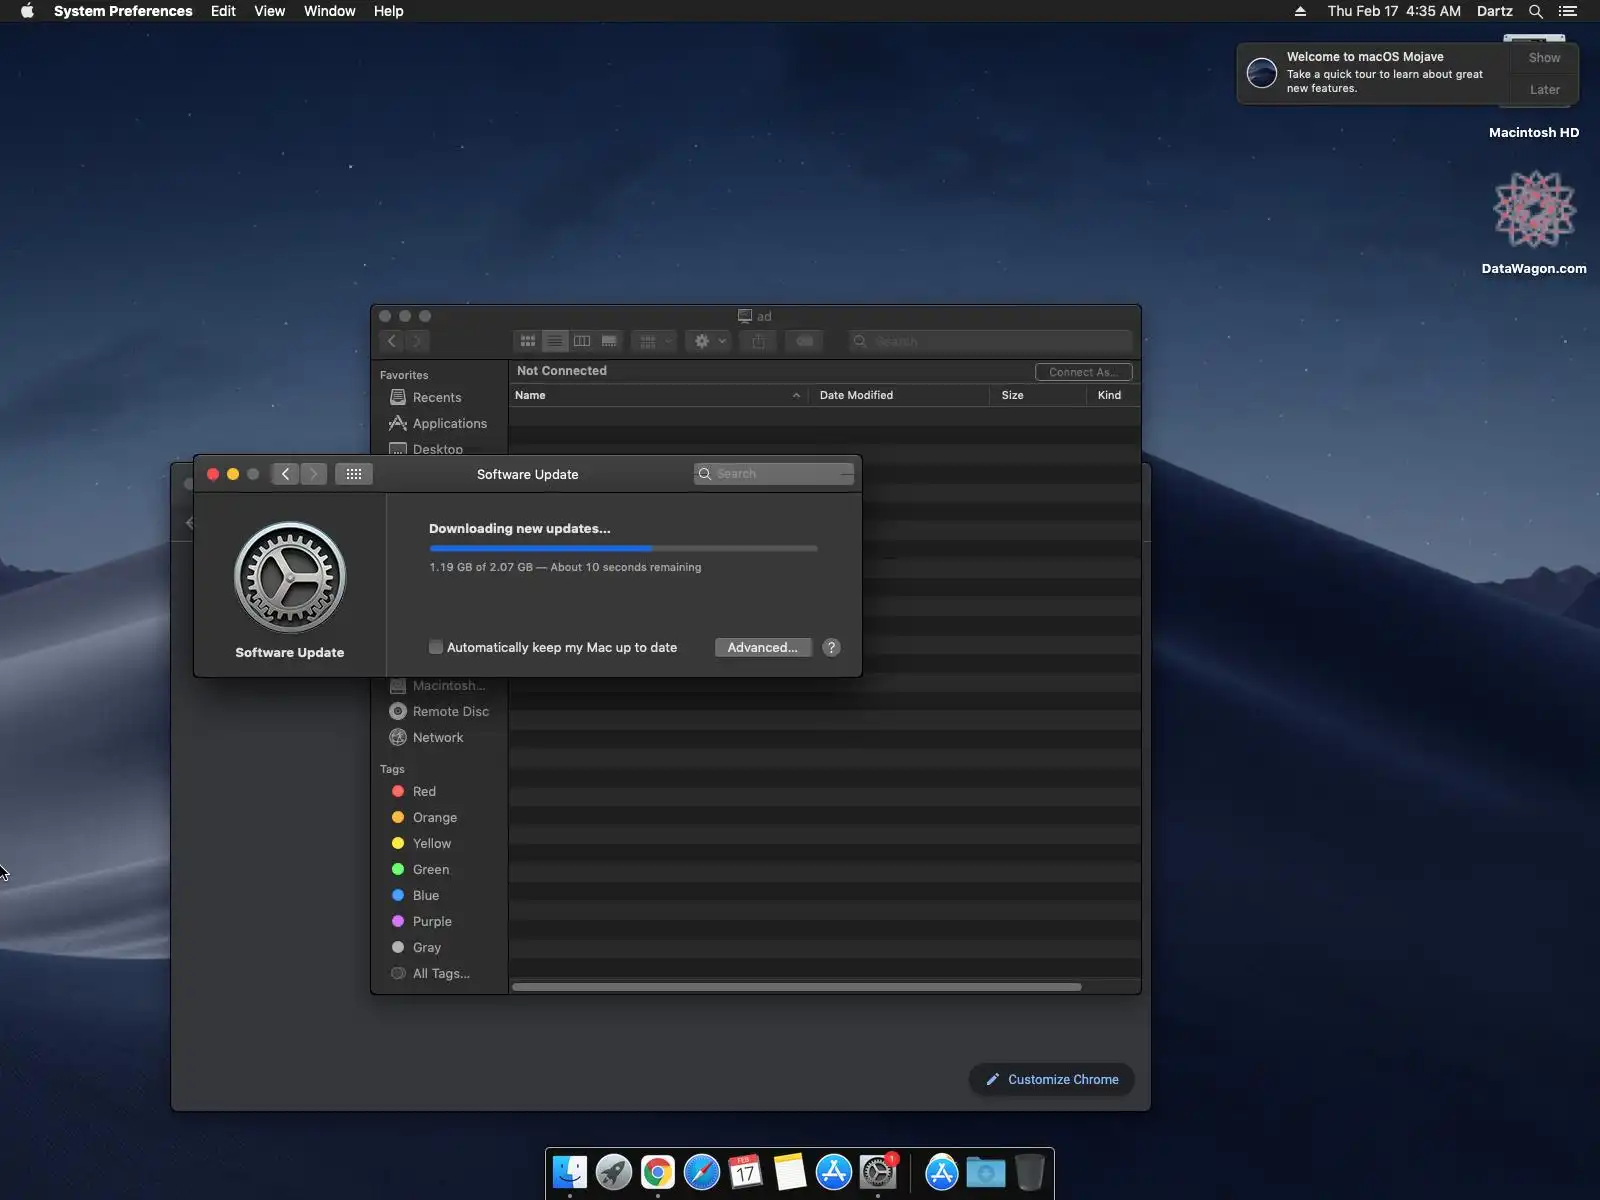The height and width of the screenshot is (1200, 1600).
Task: Click the Finder horizontal scrollbar
Action: point(797,987)
